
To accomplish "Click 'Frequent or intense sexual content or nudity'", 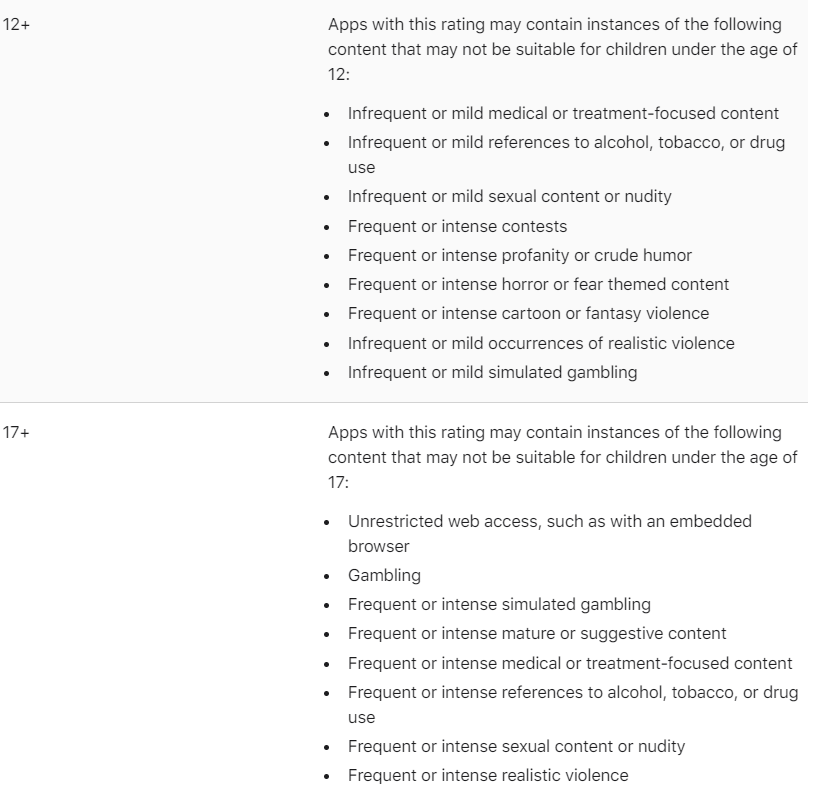I will pos(515,747).
